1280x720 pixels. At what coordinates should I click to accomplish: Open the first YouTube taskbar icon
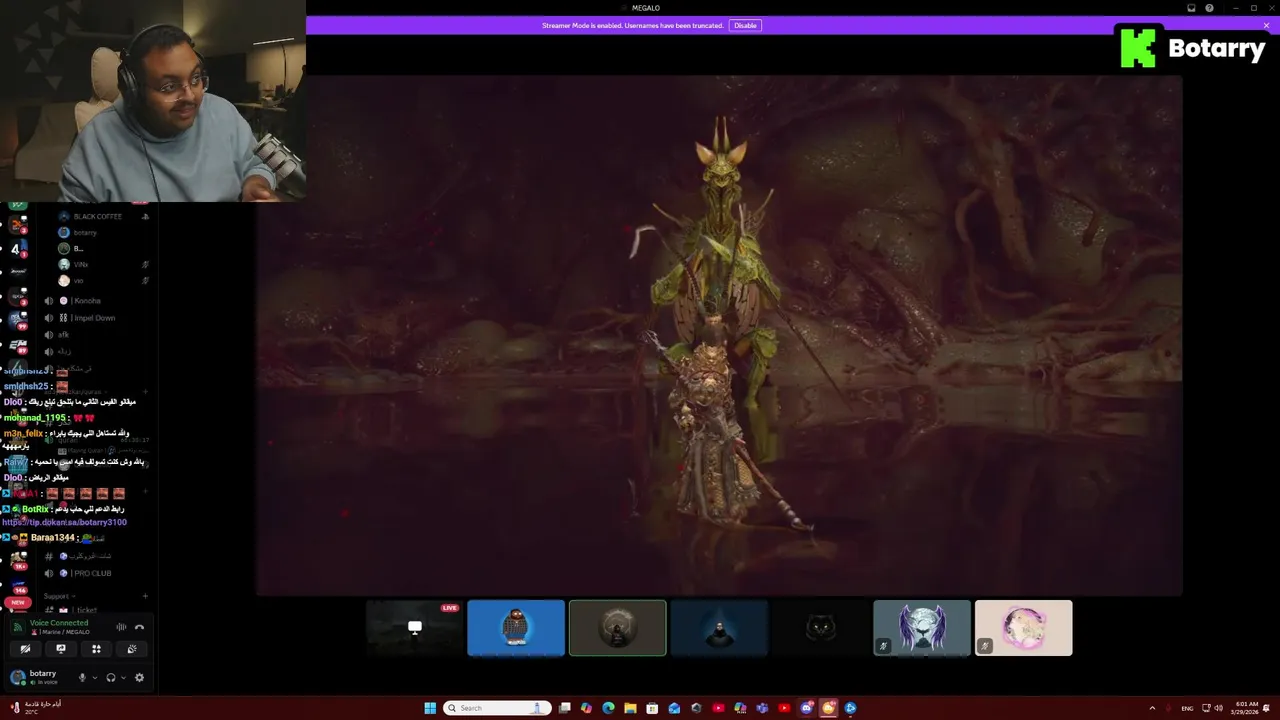[718, 708]
